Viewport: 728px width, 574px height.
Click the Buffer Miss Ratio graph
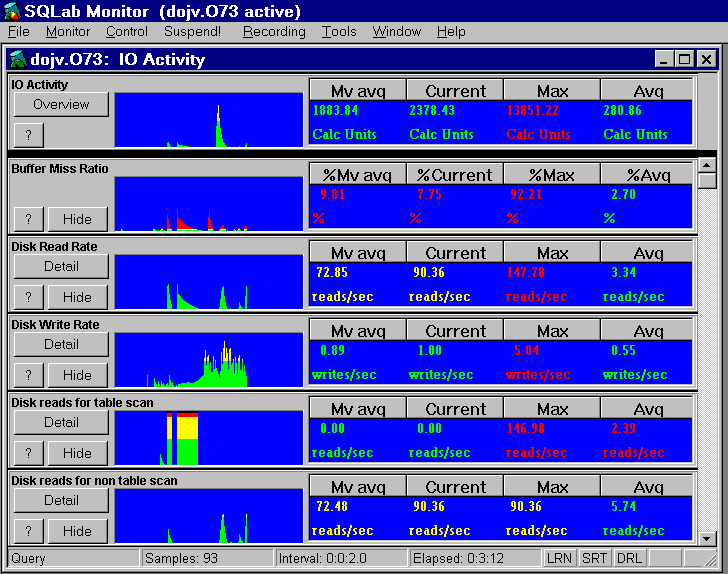coord(209,204)
